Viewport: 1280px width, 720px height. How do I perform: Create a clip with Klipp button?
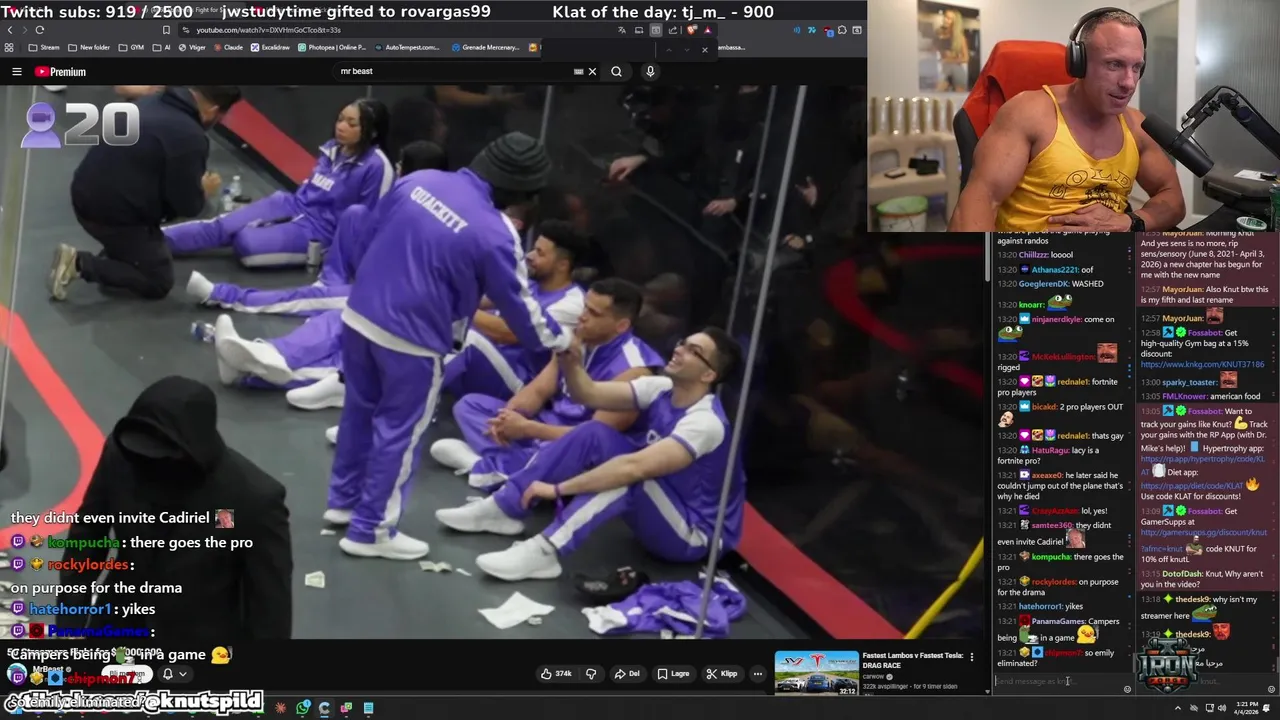[x=722, y=674]
